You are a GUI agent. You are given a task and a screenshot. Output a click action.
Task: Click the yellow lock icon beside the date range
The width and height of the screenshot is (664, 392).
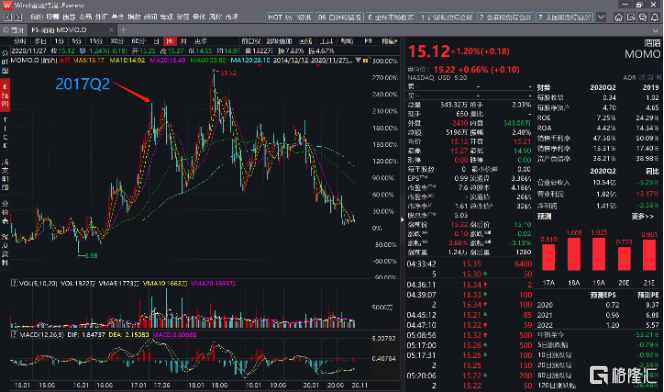[x=365, y=61]
